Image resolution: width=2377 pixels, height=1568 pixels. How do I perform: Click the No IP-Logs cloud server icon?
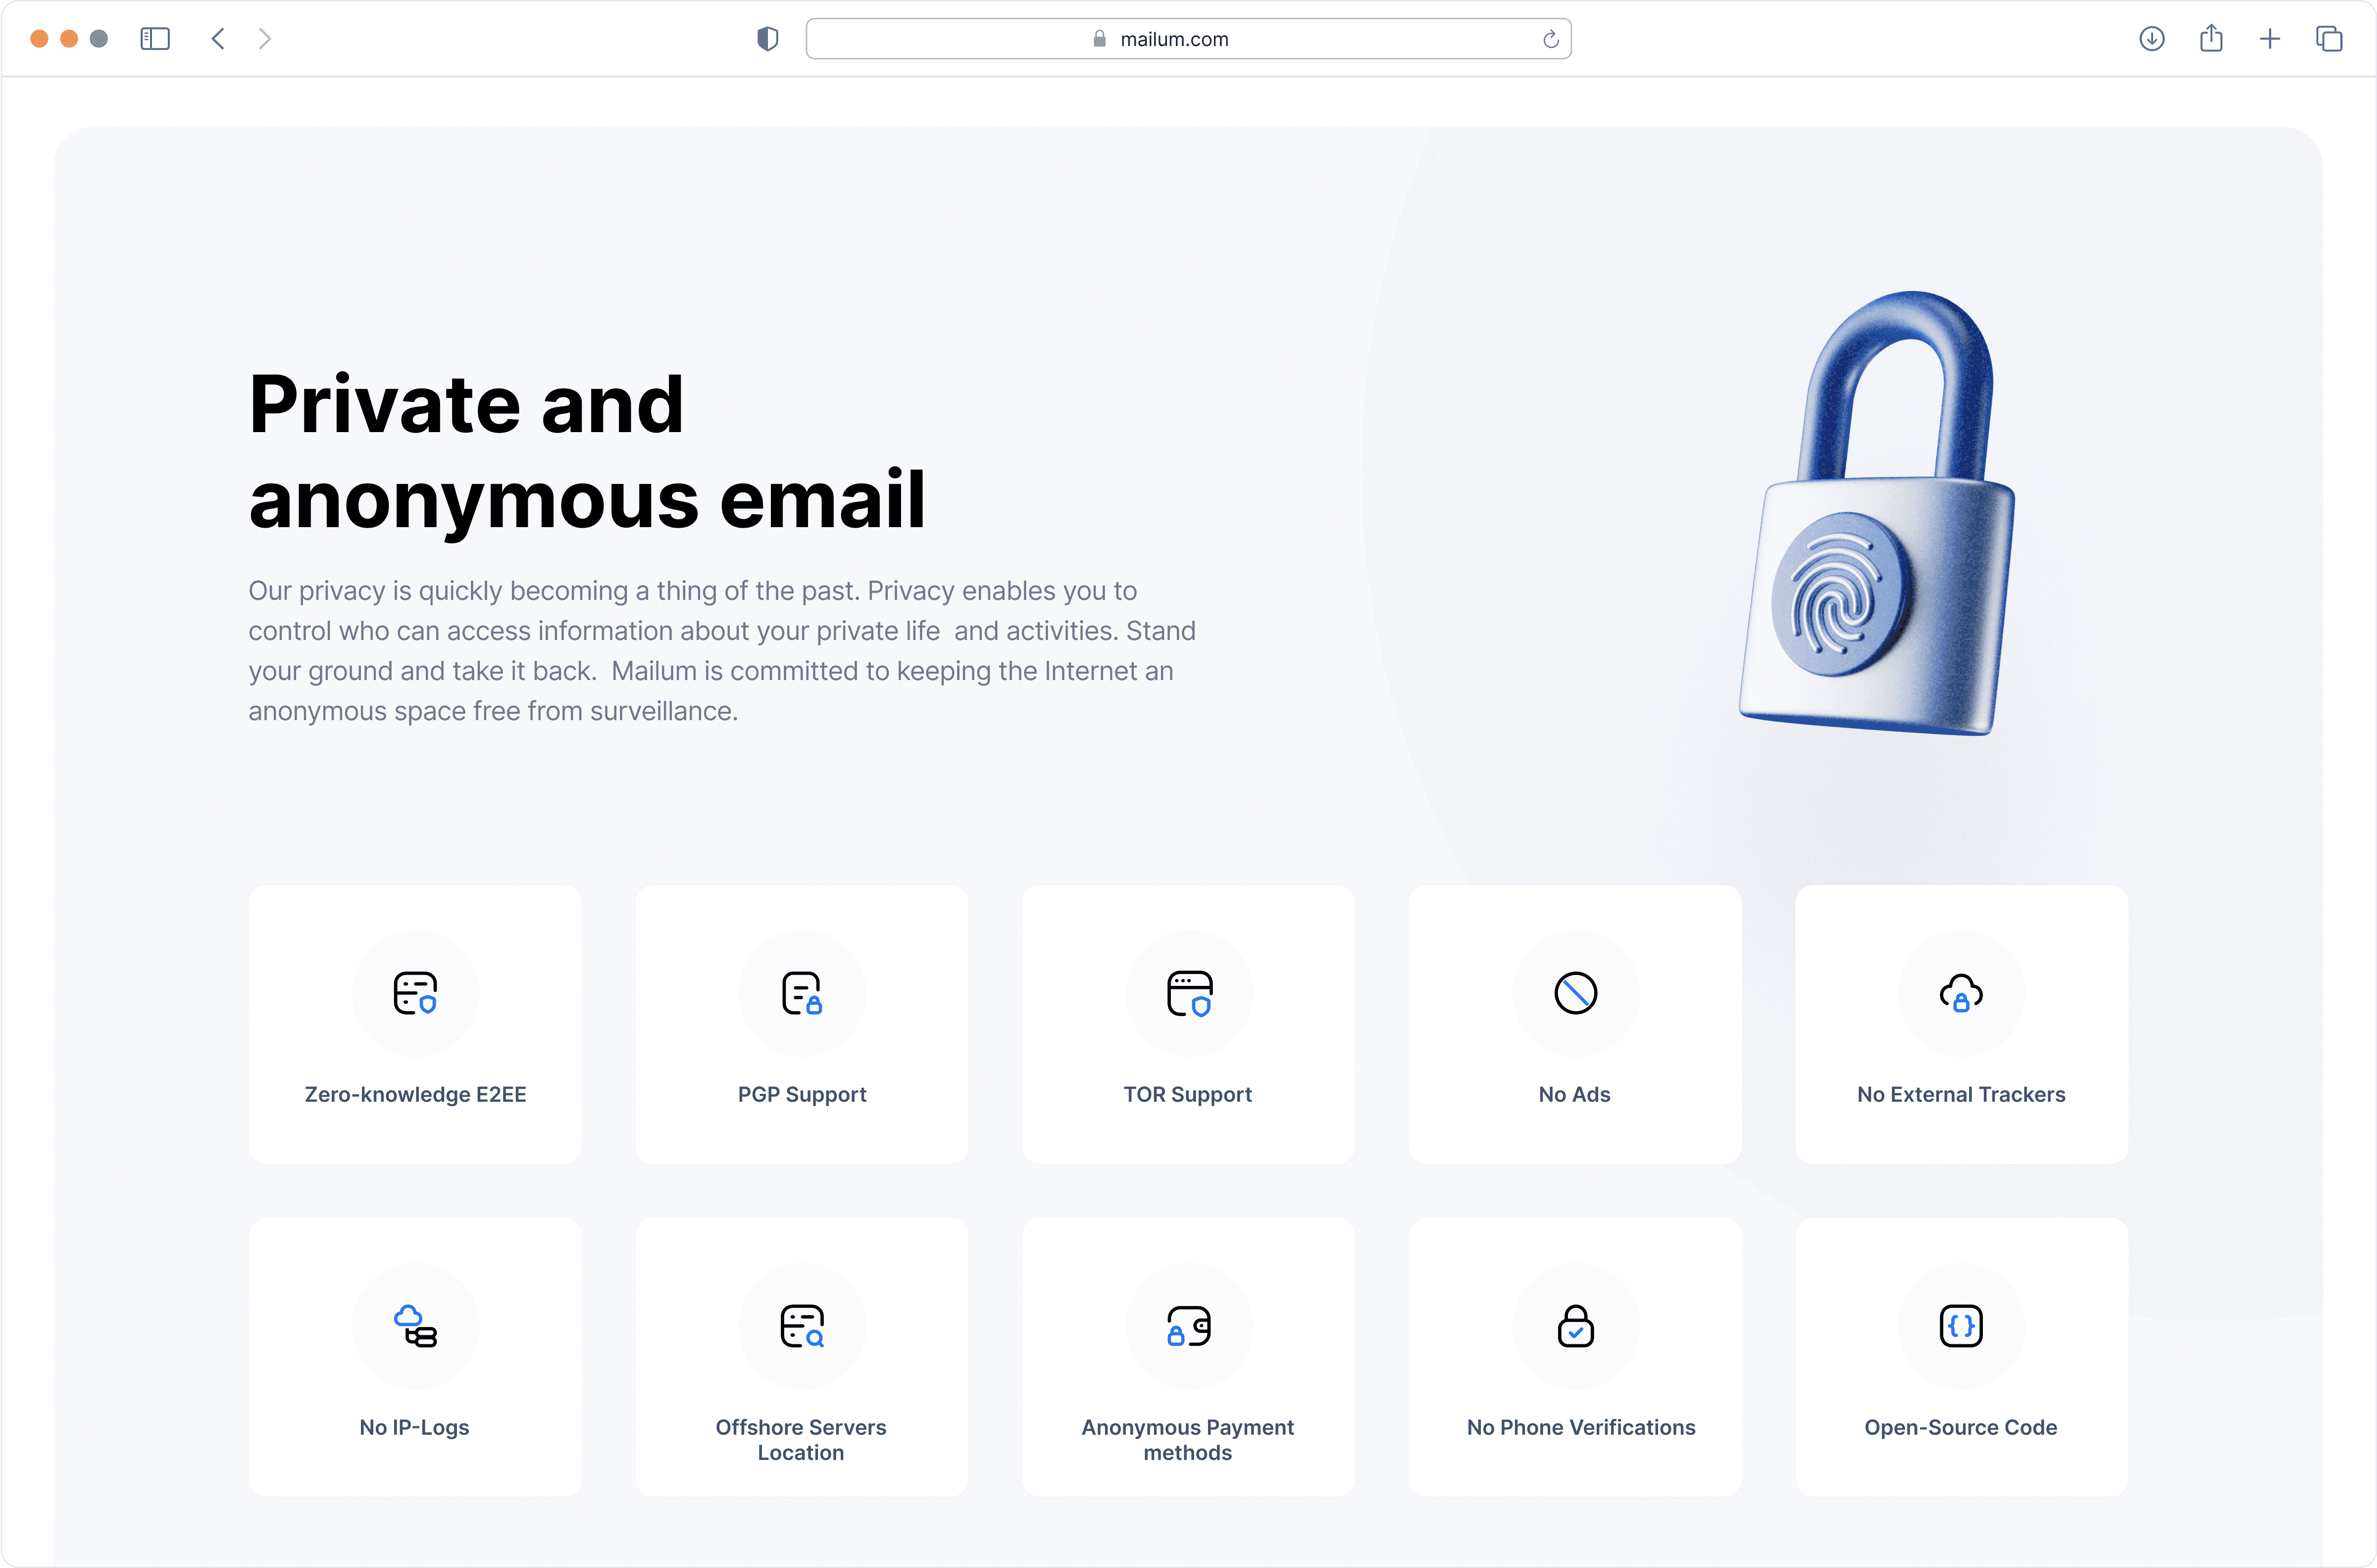pos(415,1326)
